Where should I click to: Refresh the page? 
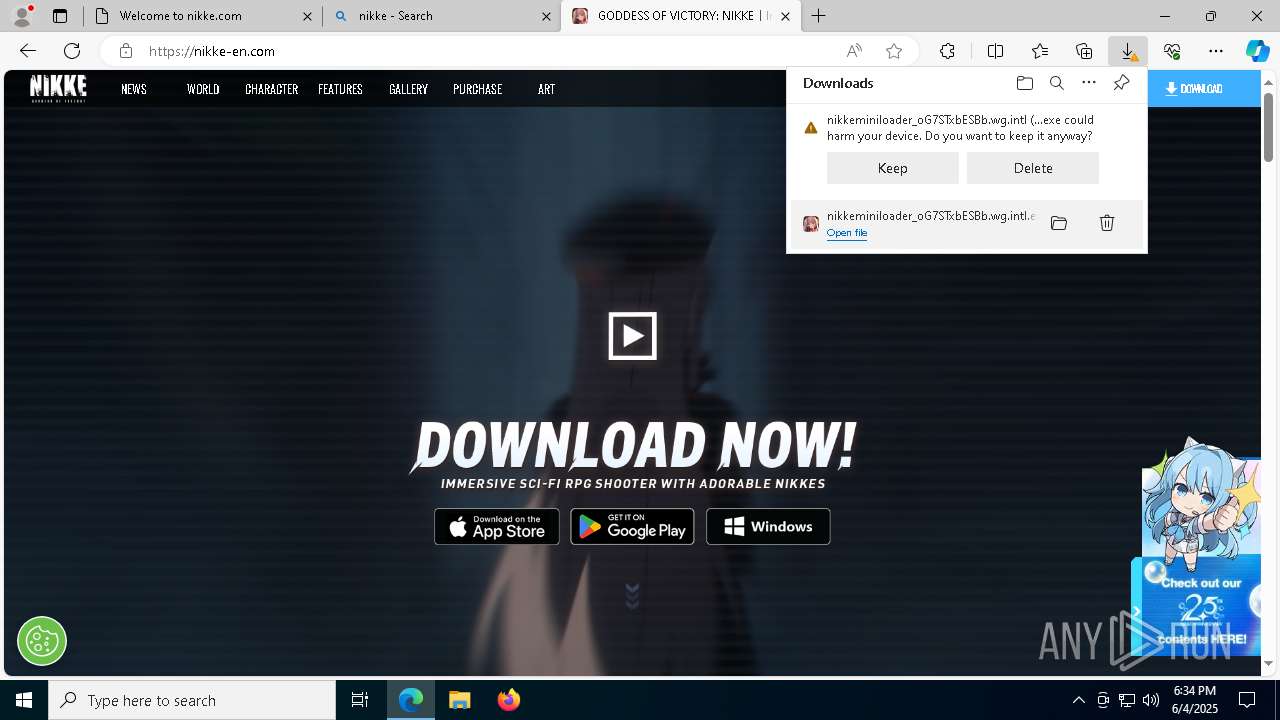(x=72, y=51)
